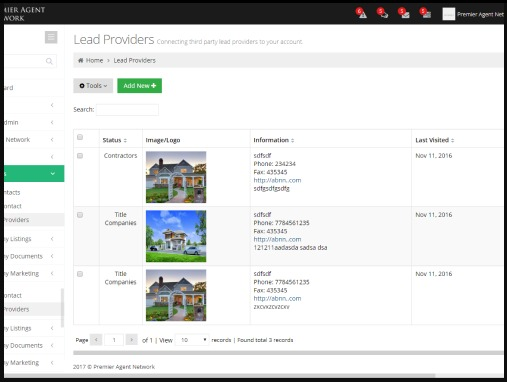Click the Found total 3 records text
Screen dimensions: 507x382
tap(265, 340)
